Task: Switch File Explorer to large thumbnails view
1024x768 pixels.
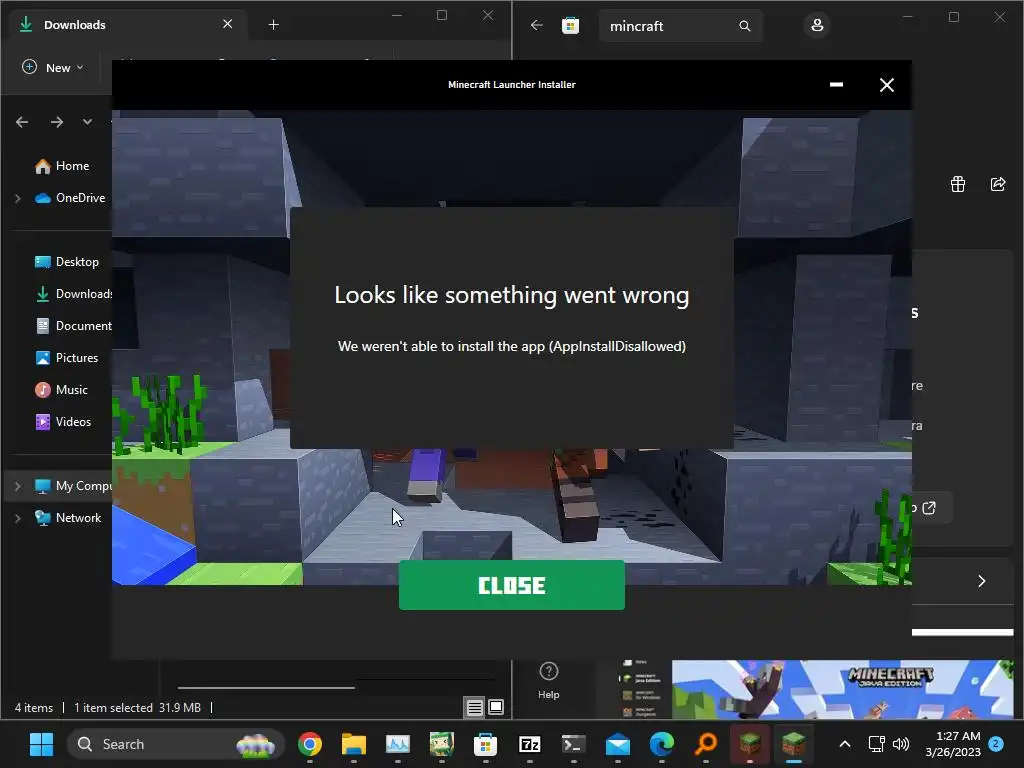Action: pyautogui.click(x=496, y=707)
